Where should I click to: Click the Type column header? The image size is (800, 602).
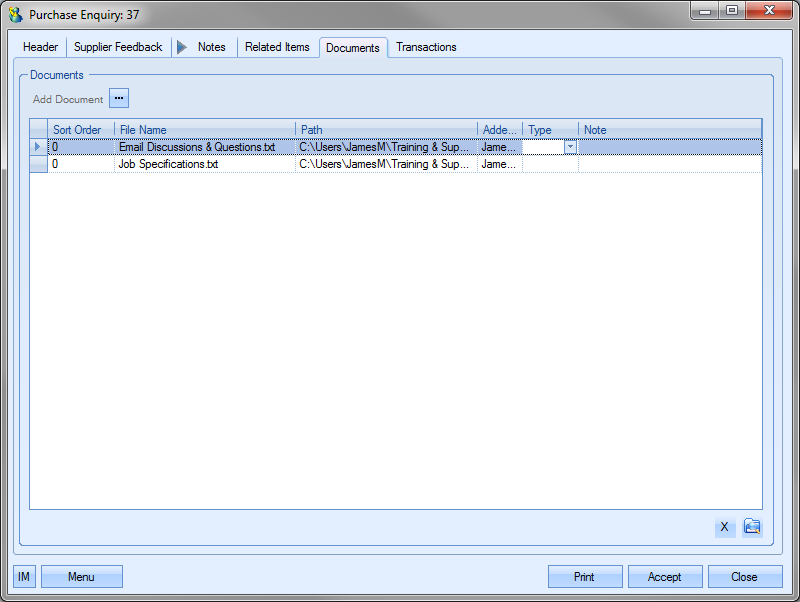[x=551, y=130]
